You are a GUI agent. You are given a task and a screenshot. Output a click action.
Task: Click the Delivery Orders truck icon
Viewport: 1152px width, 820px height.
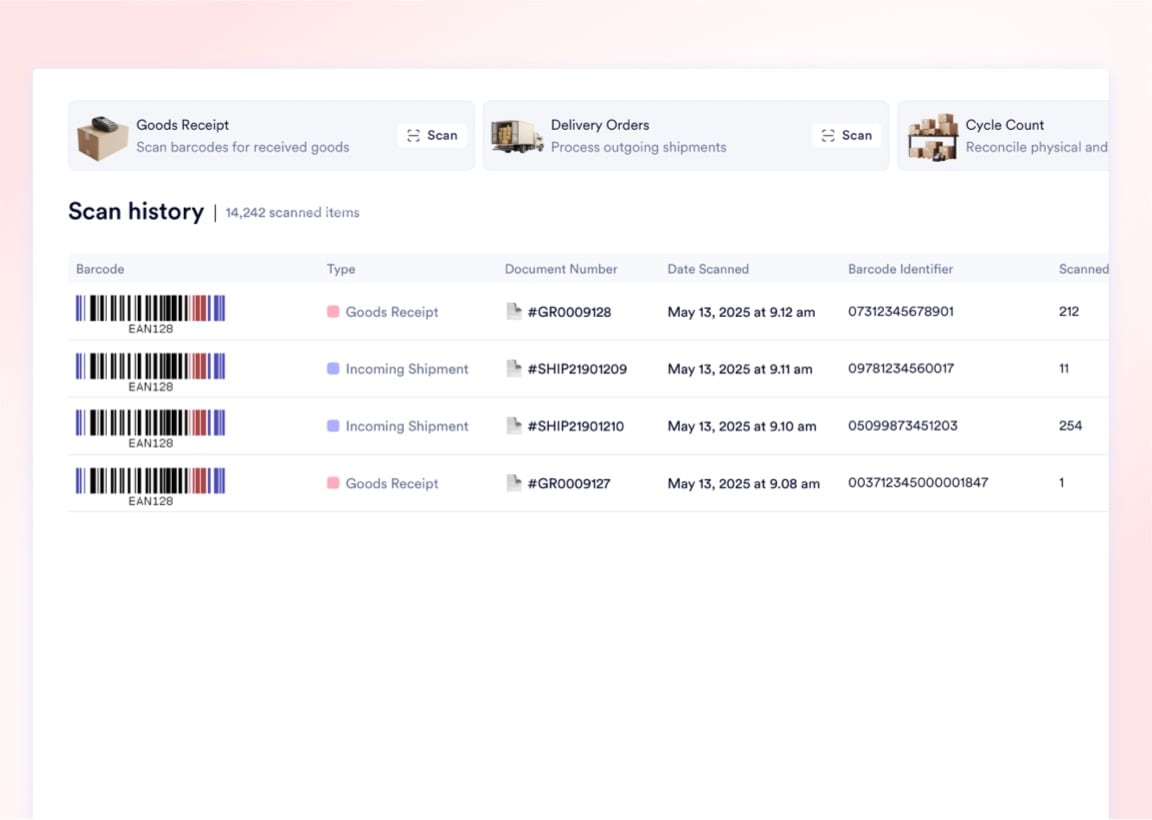517,137
